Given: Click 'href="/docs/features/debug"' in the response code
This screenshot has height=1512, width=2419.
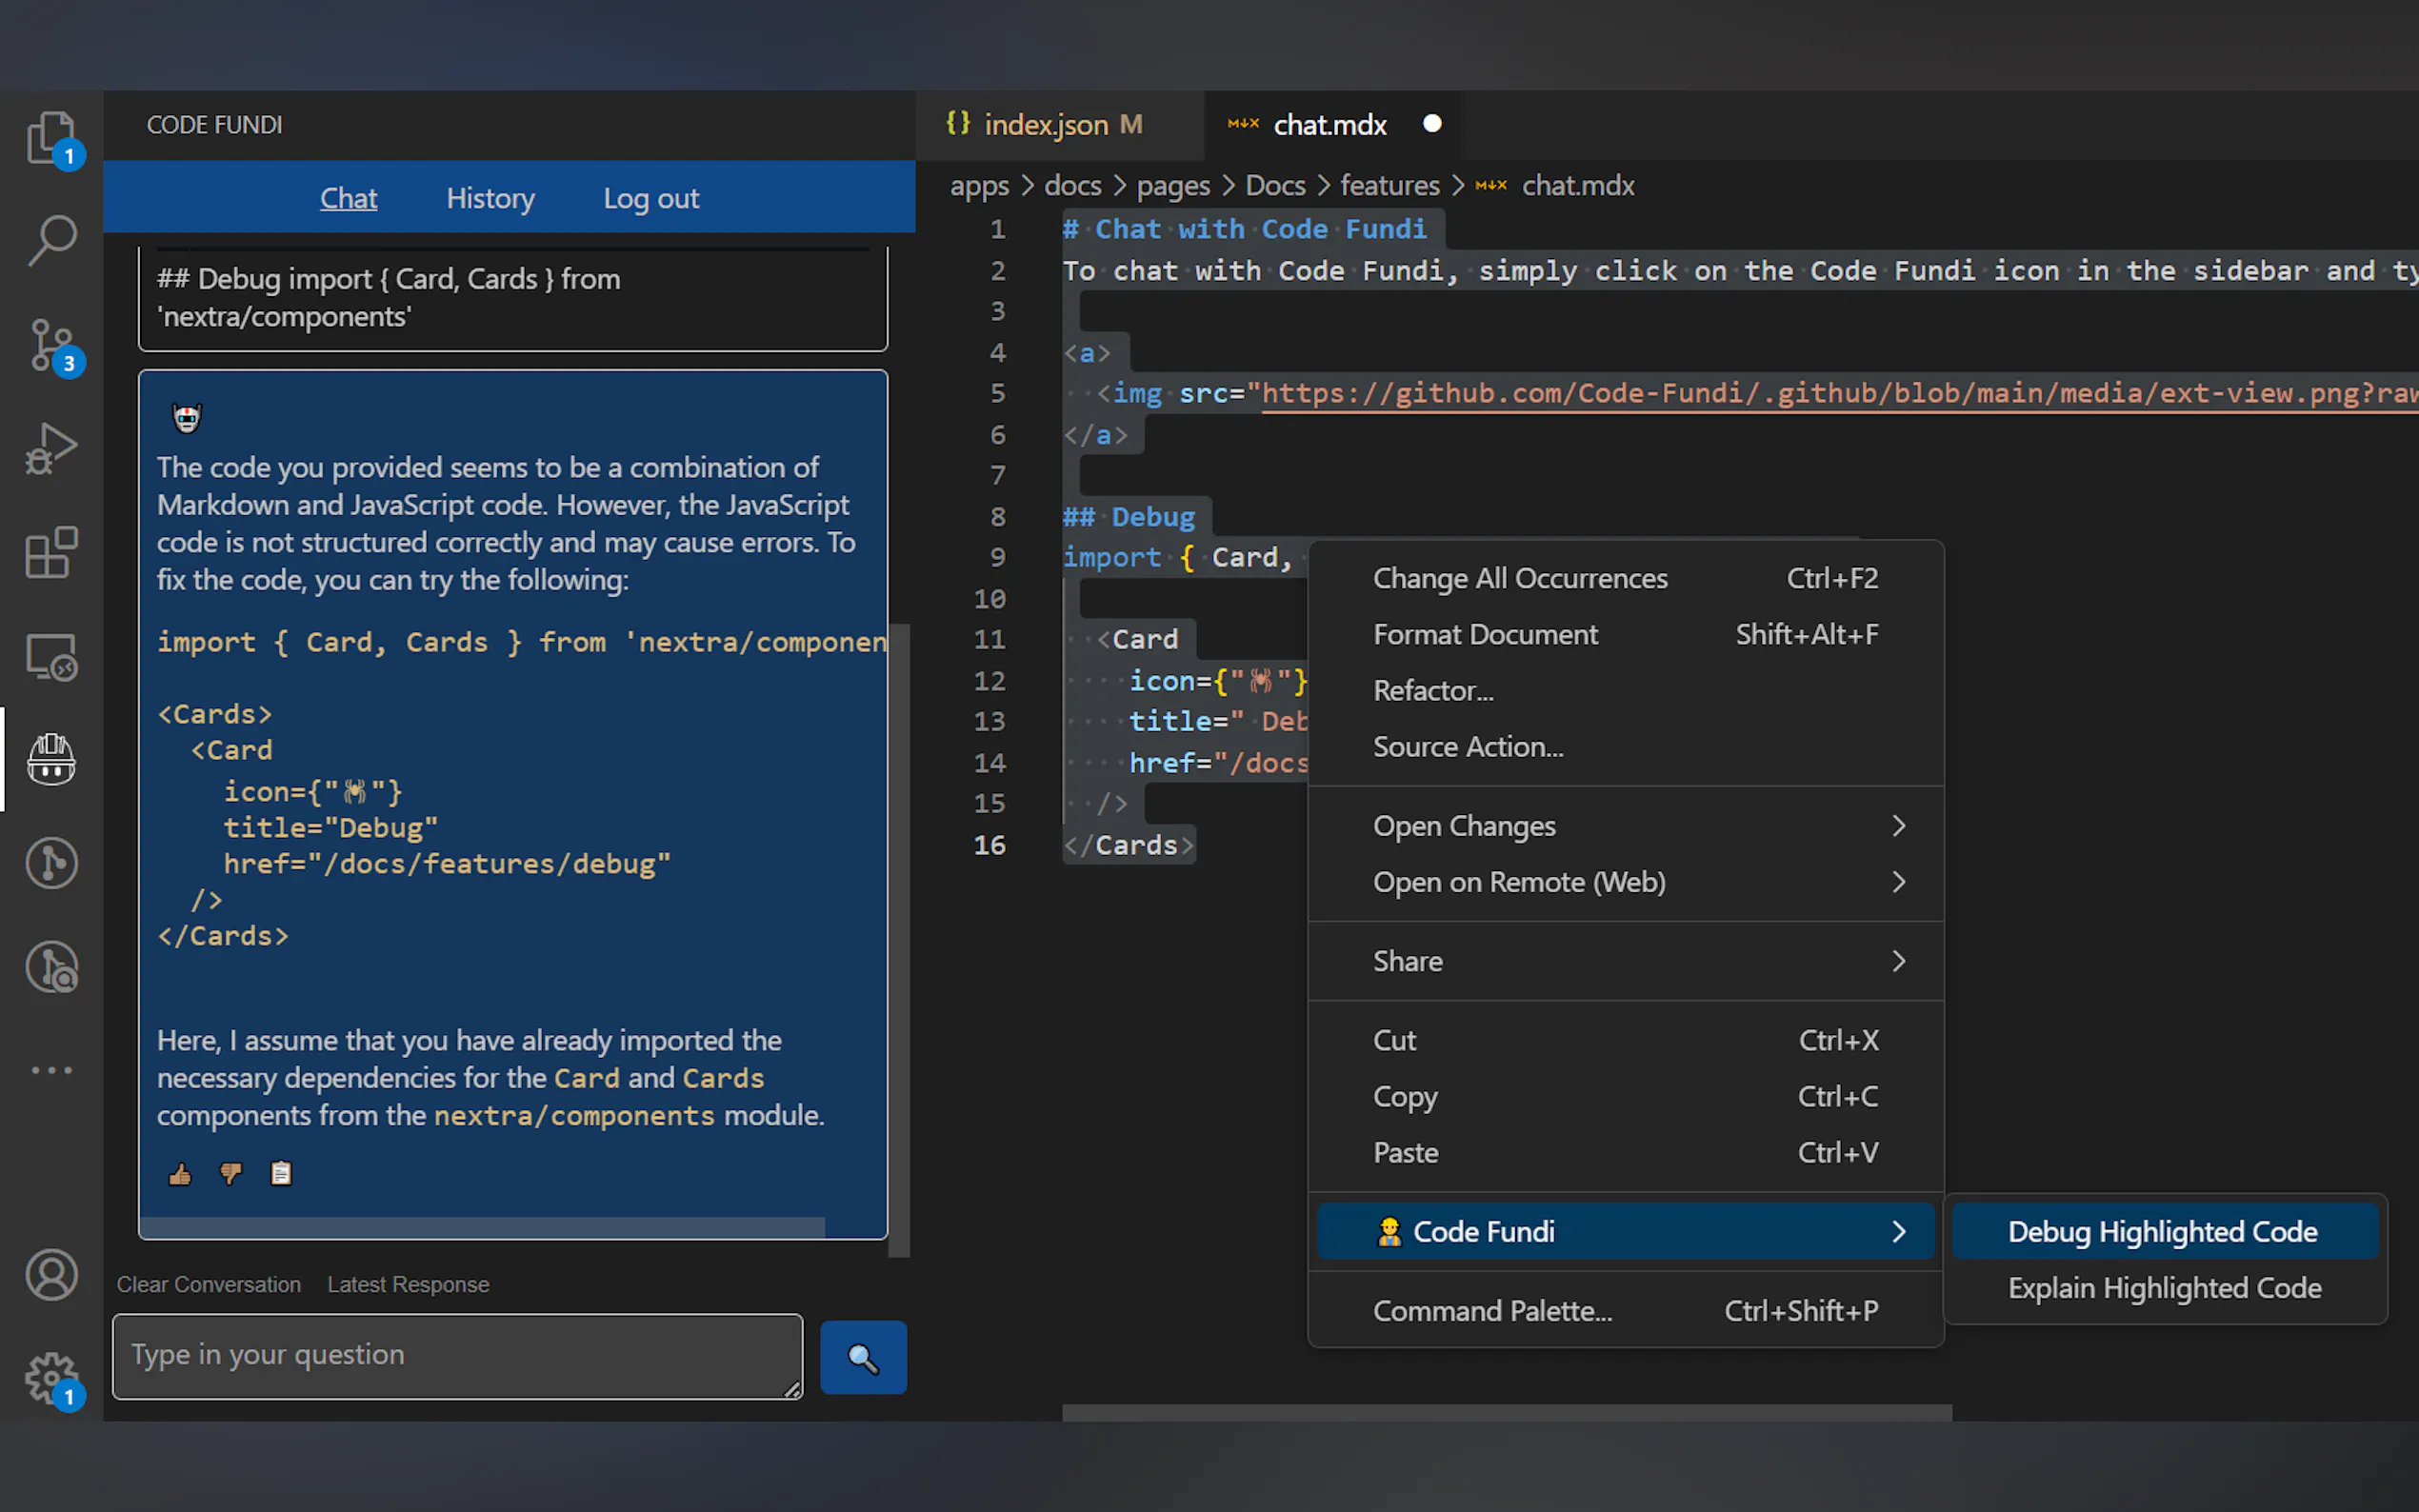Looking at the screenshot, I should point(446,864).
